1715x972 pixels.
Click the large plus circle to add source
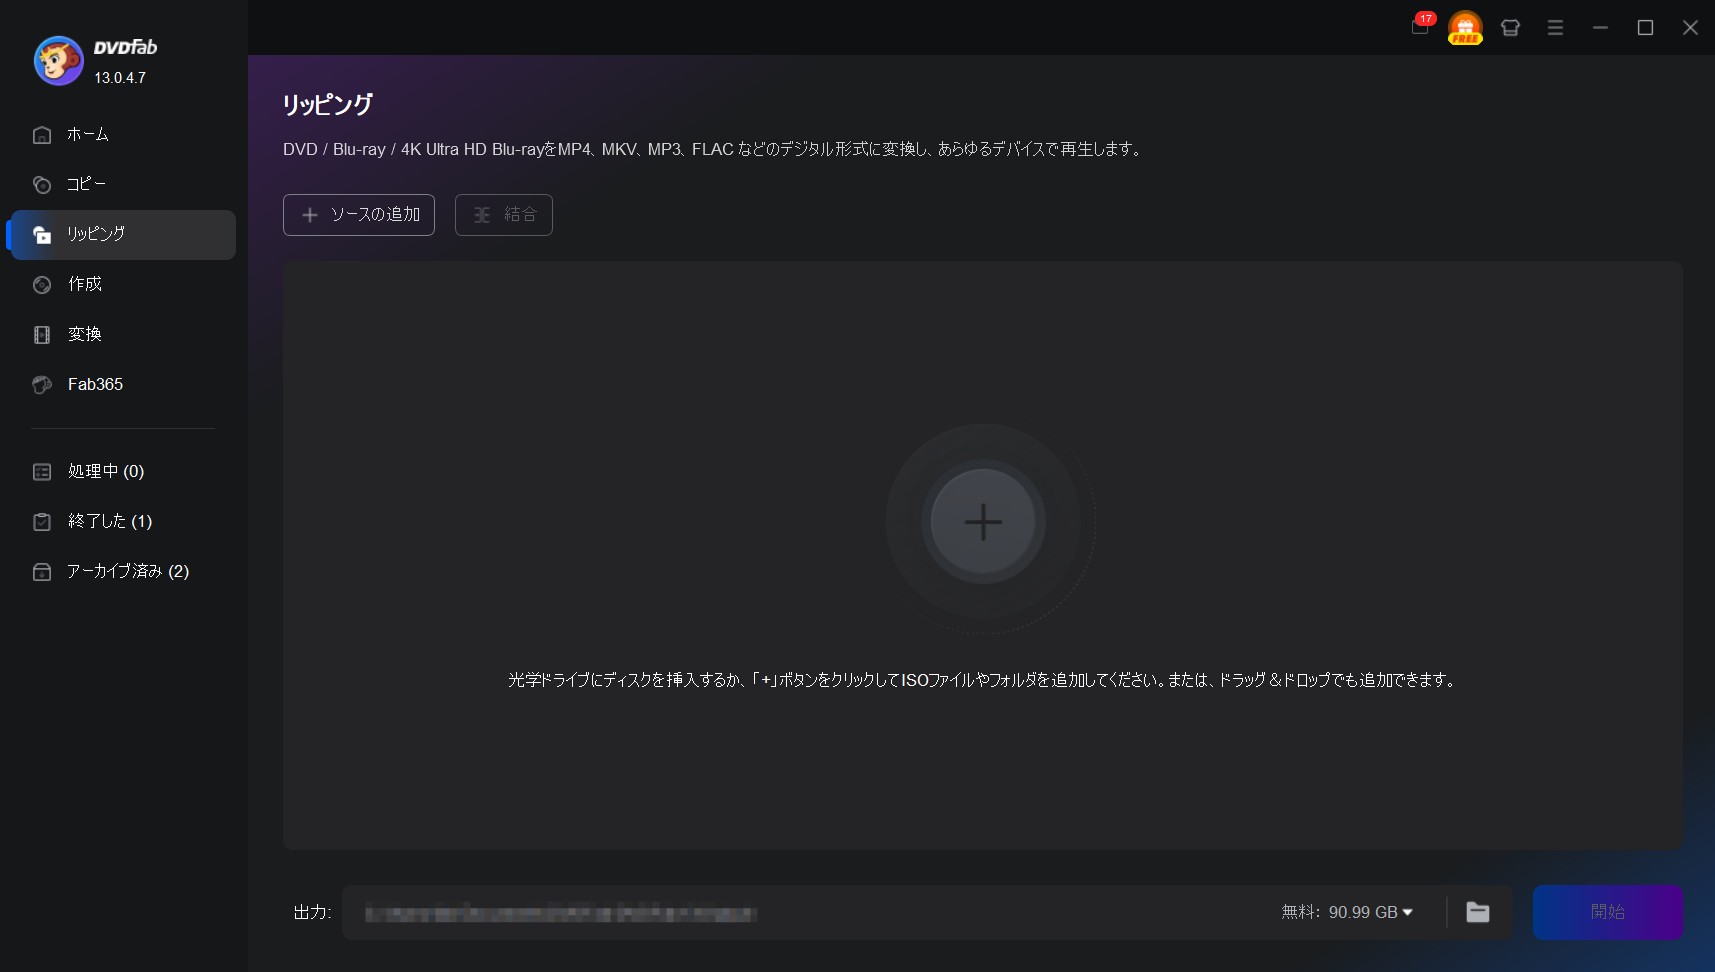983,521
